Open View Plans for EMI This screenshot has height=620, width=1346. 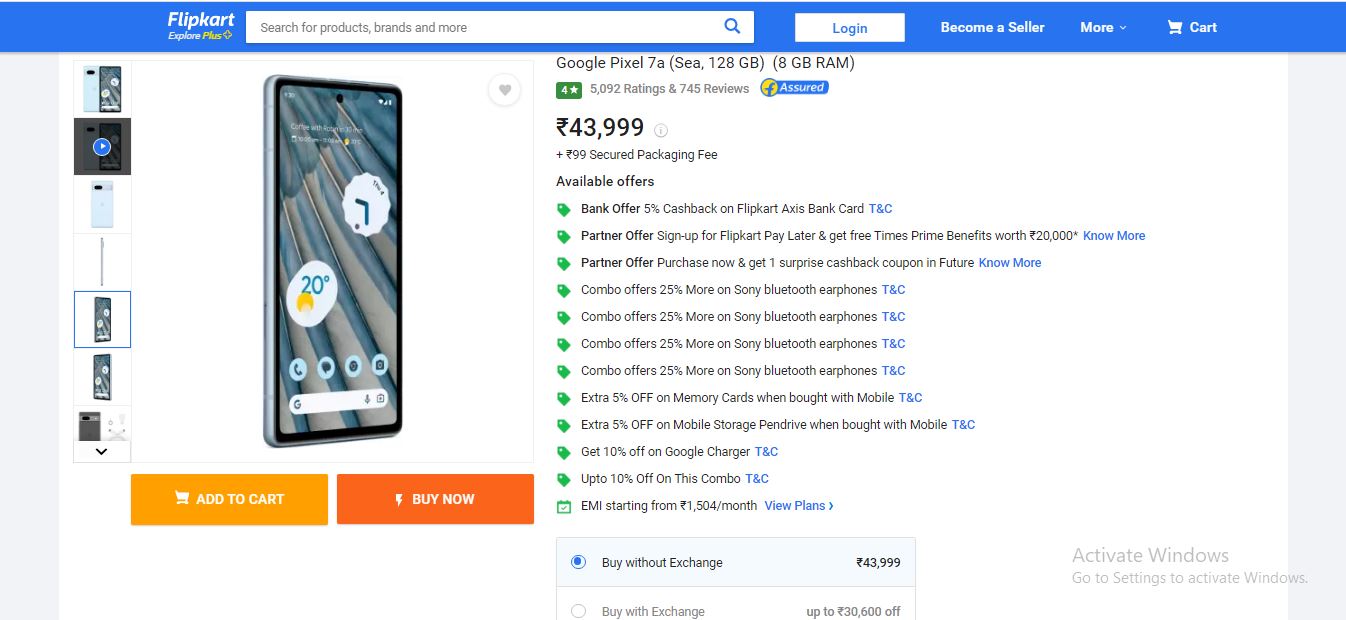pos(799,506)
